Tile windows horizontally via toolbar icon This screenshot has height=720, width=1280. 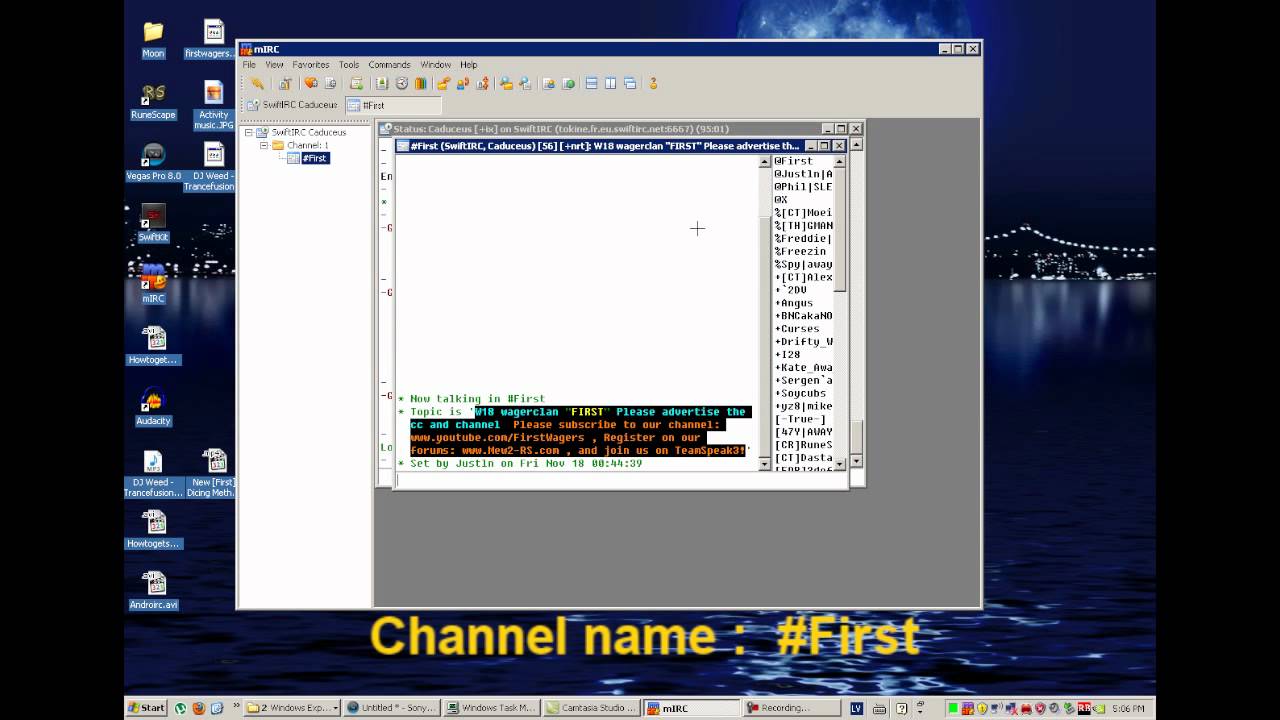click(x=591, y=84)
